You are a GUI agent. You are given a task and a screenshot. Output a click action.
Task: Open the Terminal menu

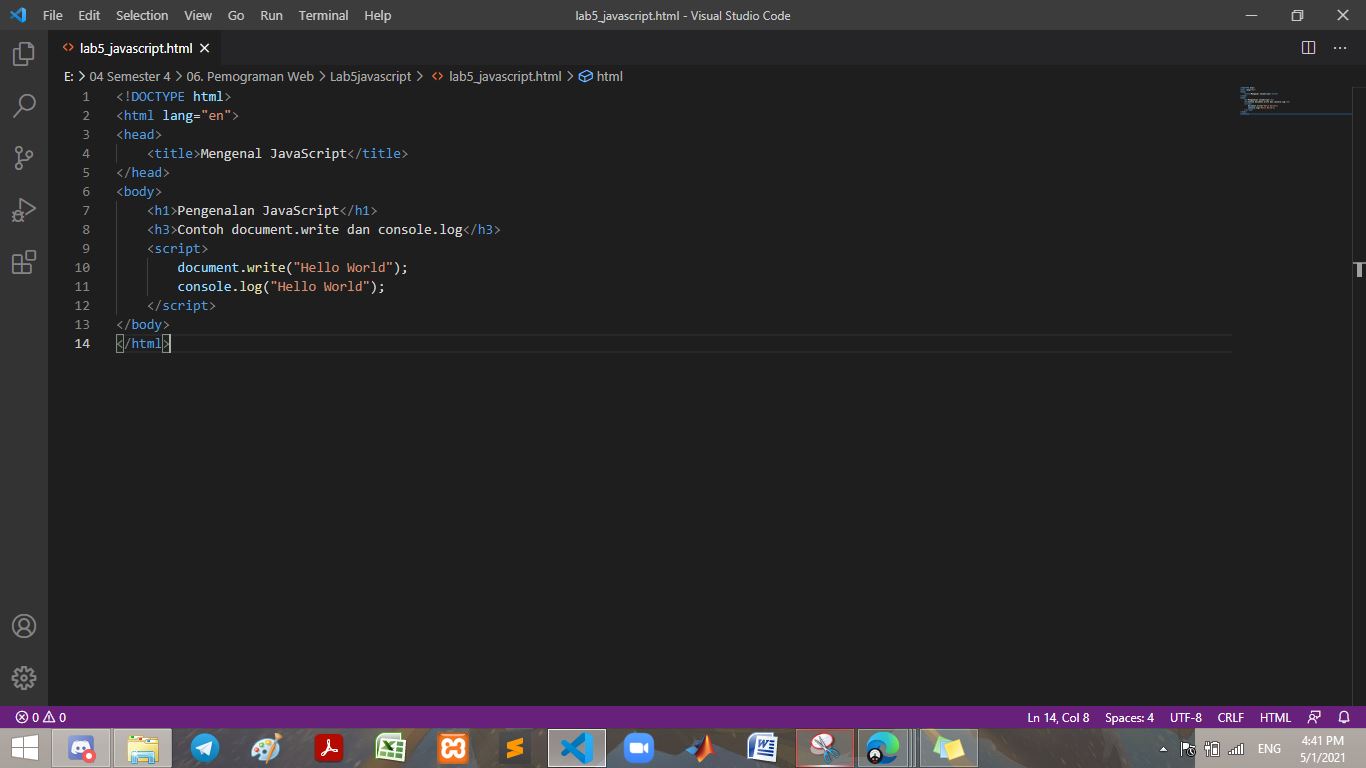(322, 15)
